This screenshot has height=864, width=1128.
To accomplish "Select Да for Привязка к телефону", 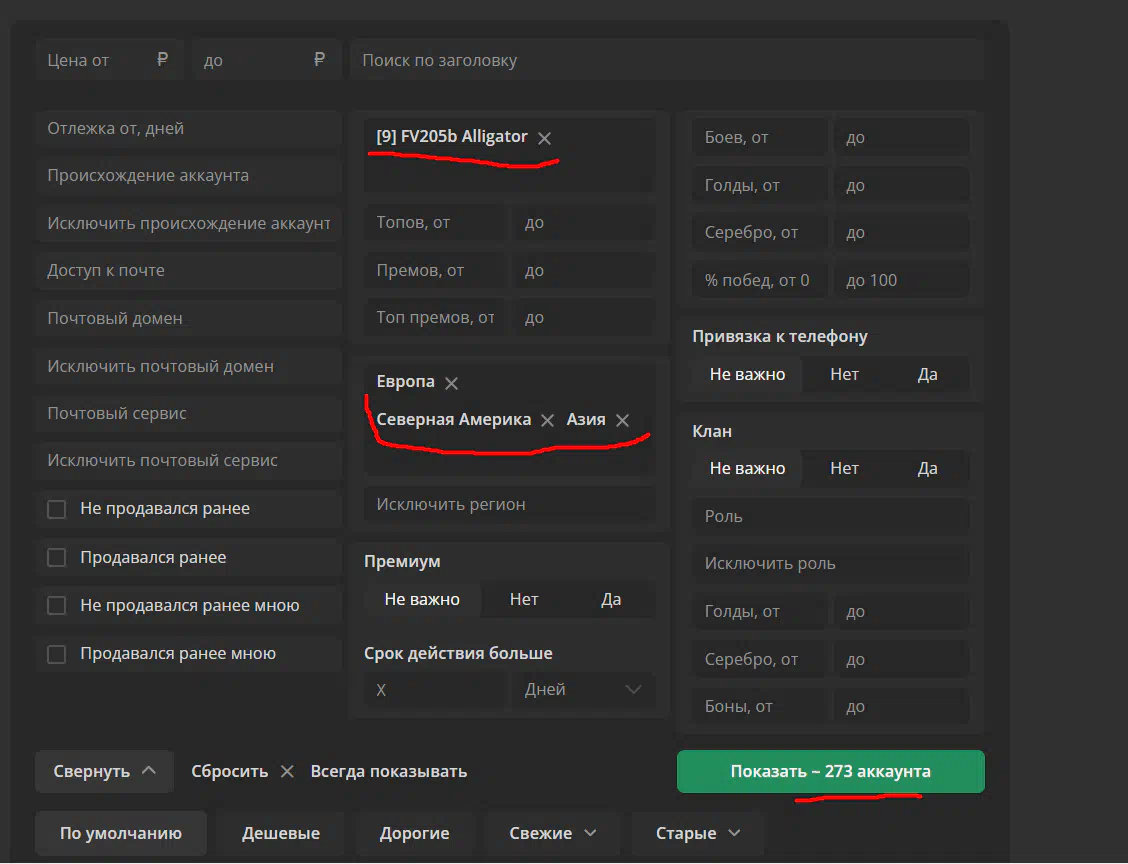I will [927, 374].
